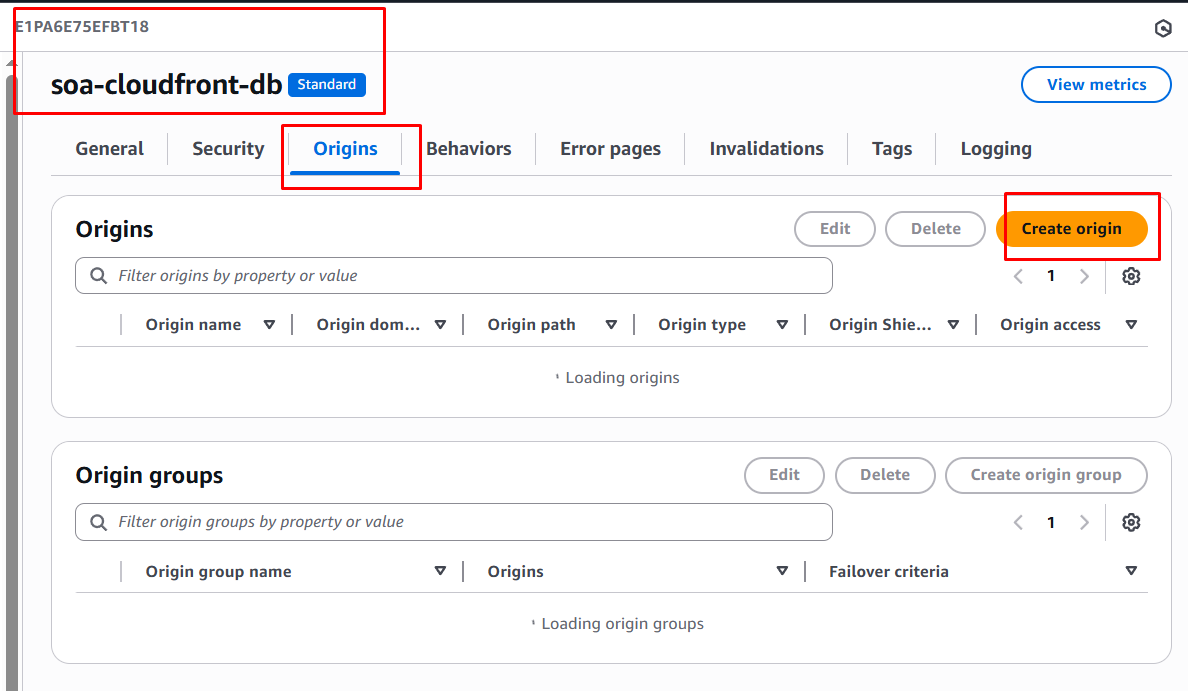Sort by Origin type column arrow
This screenshot has width=1188, height=691.
click(x=782, y=325)
